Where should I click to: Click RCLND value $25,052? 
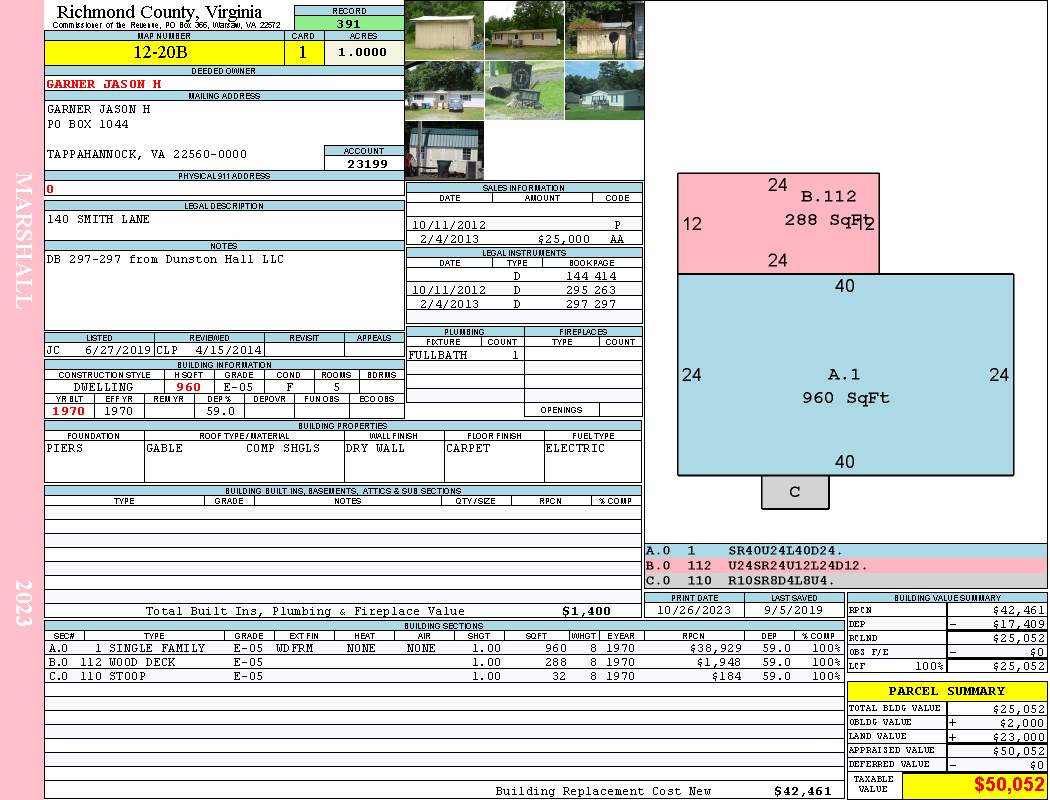1018,638
